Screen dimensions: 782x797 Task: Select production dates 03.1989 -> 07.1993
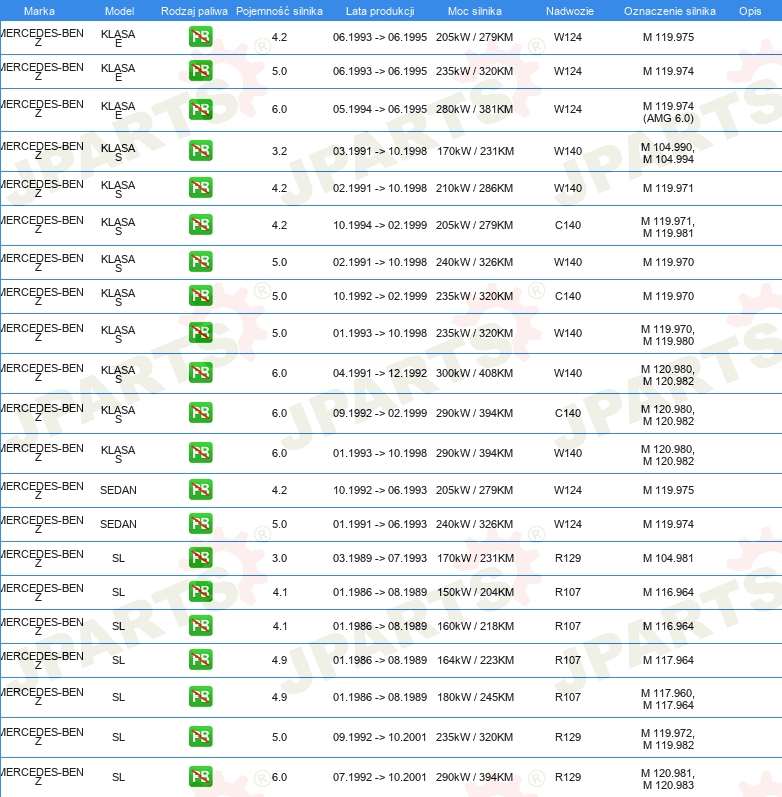pos(380,558)
